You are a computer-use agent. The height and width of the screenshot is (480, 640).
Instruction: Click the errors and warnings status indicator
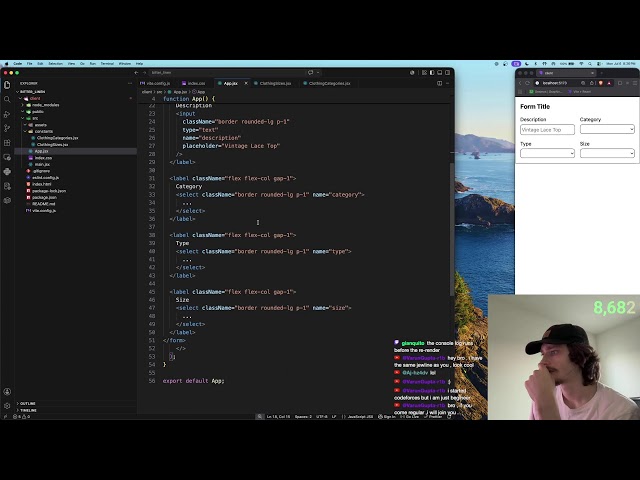[21, 417]
